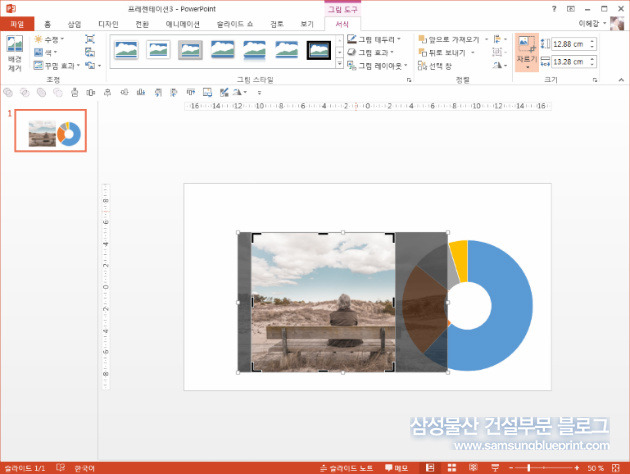Image resolution: width=630 pixels, height=474 pixels.
Task: Click the Remove Background (배경 제거) button
Action: click(x=15, y=54)
